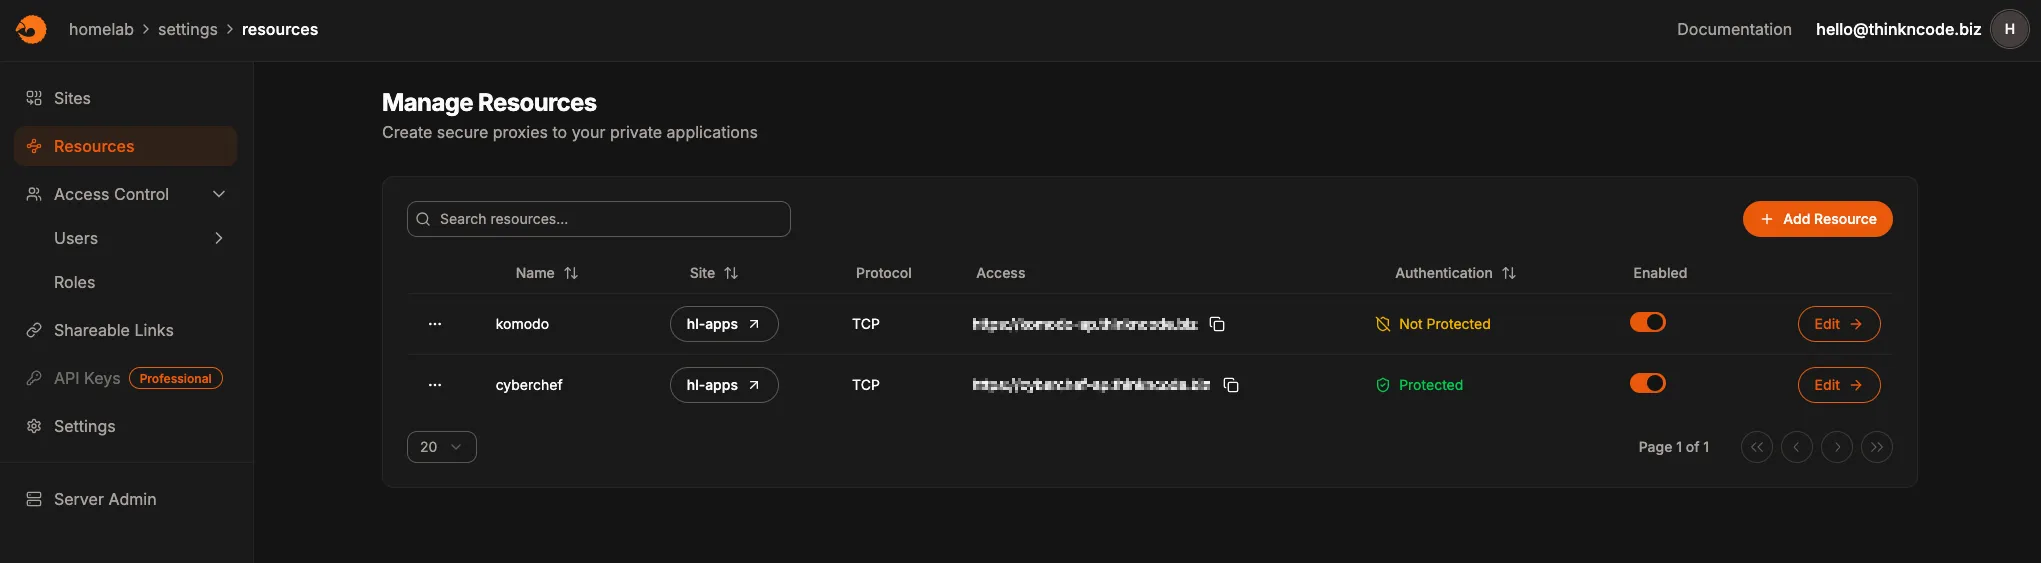The image size is (2041, 563).
Task: Copy the cyberchef access URL
Action: coord(1231,385)
